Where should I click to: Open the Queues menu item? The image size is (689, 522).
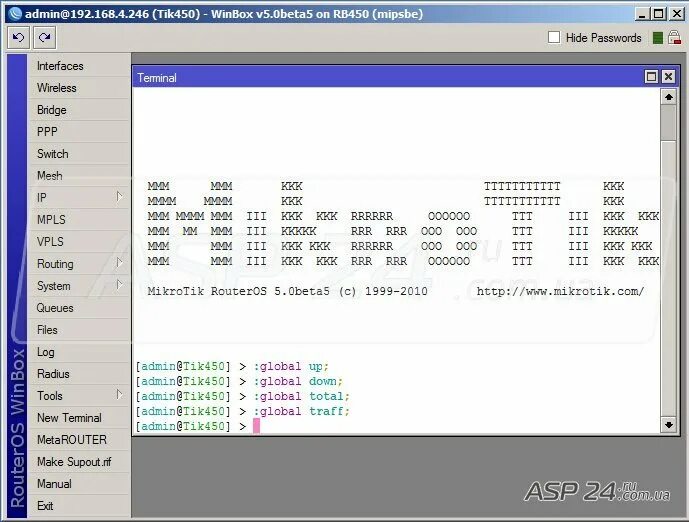point(79,308)
